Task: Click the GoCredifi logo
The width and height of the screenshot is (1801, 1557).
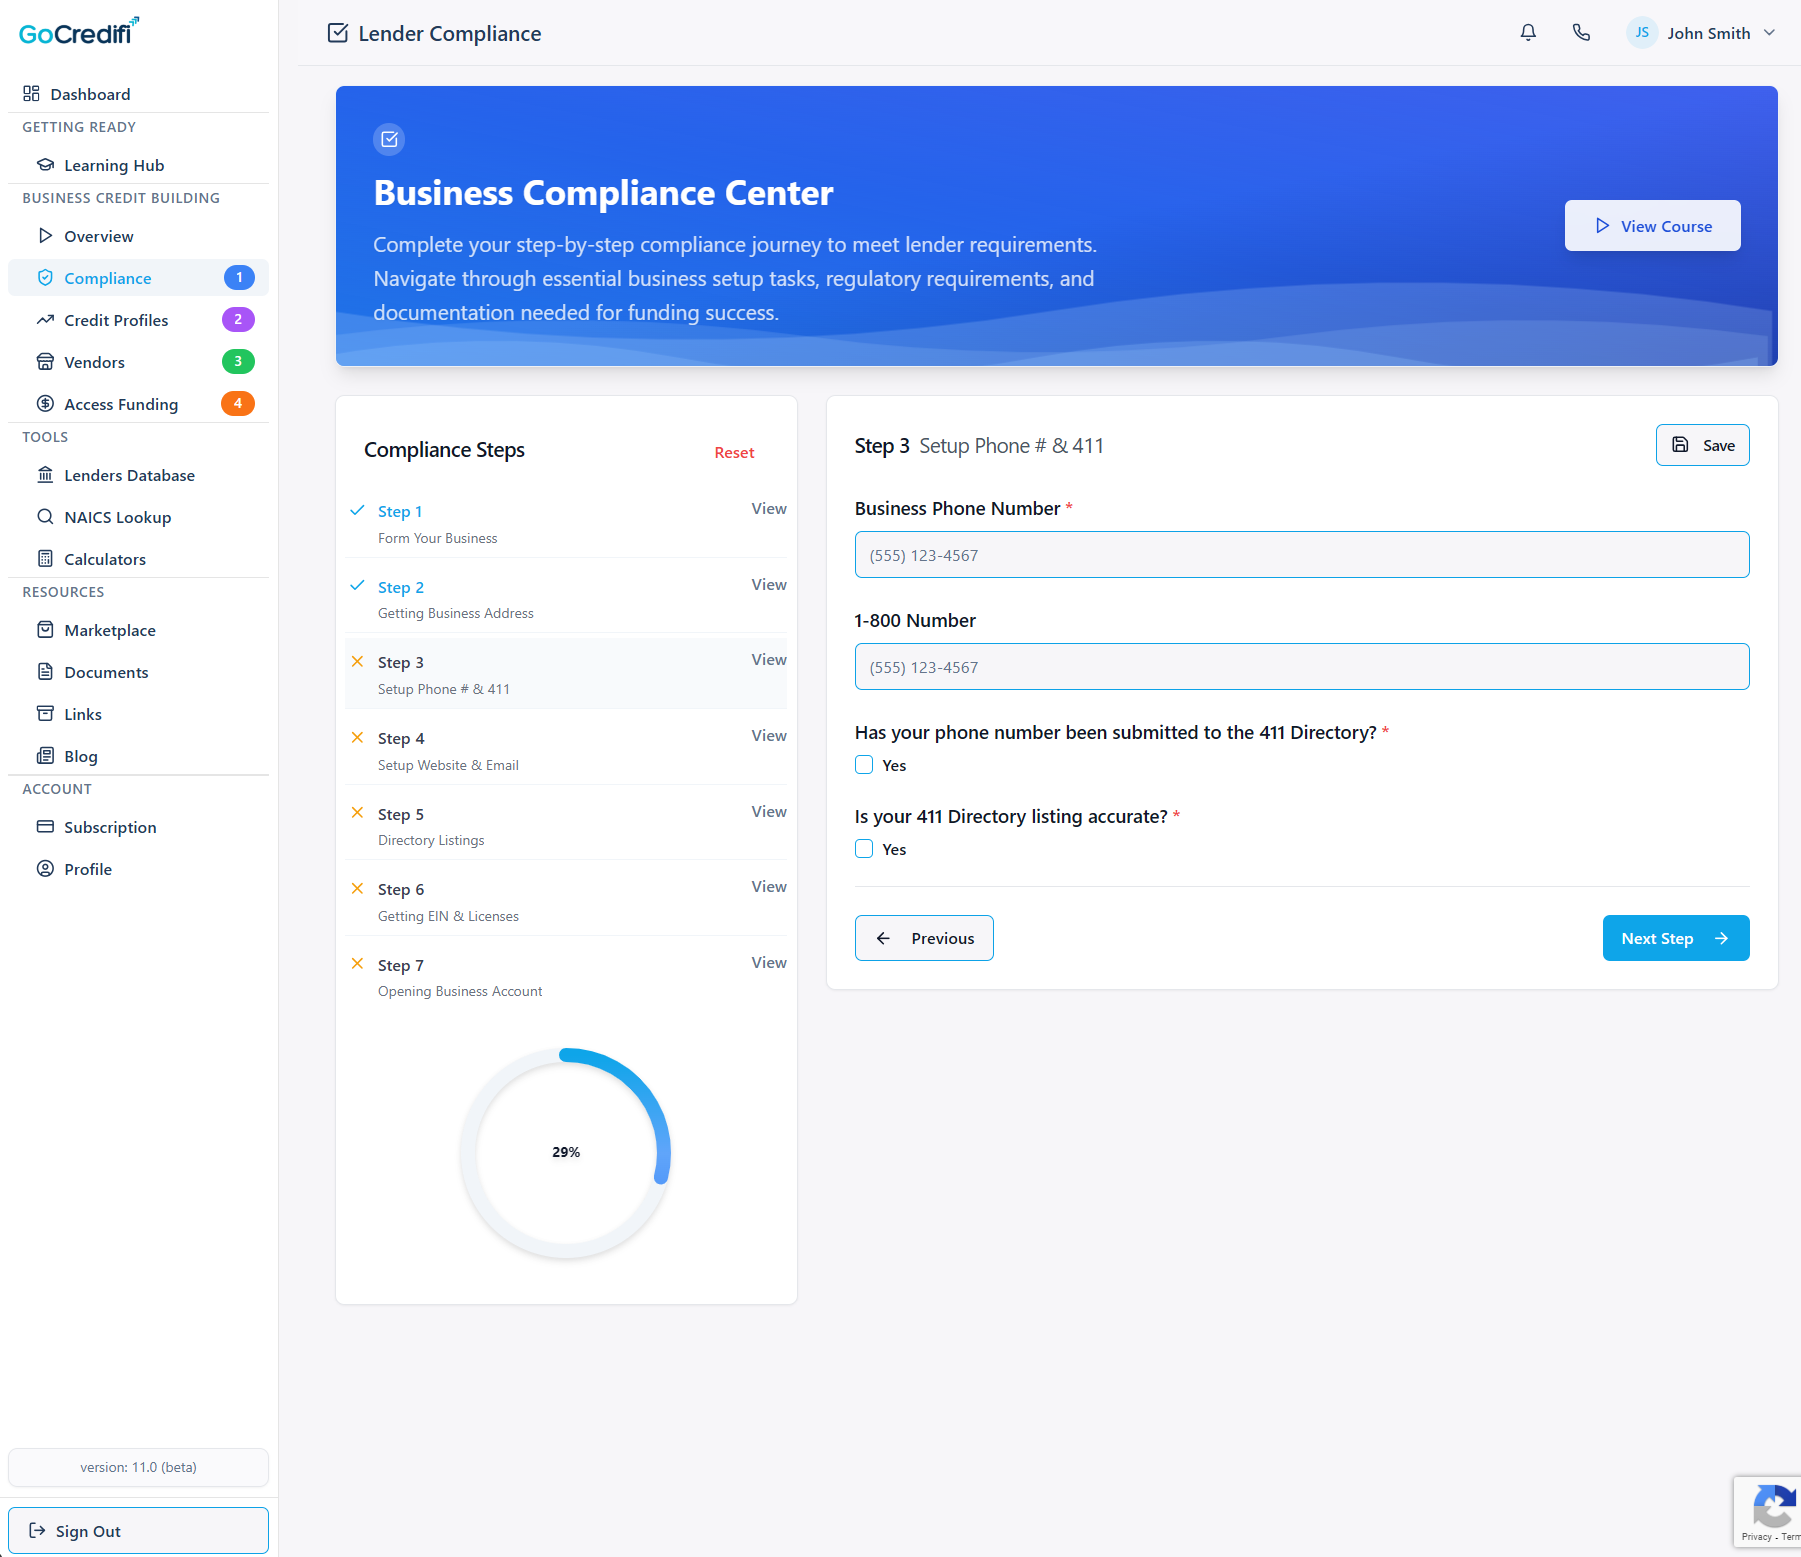Action: pos(79,32)
